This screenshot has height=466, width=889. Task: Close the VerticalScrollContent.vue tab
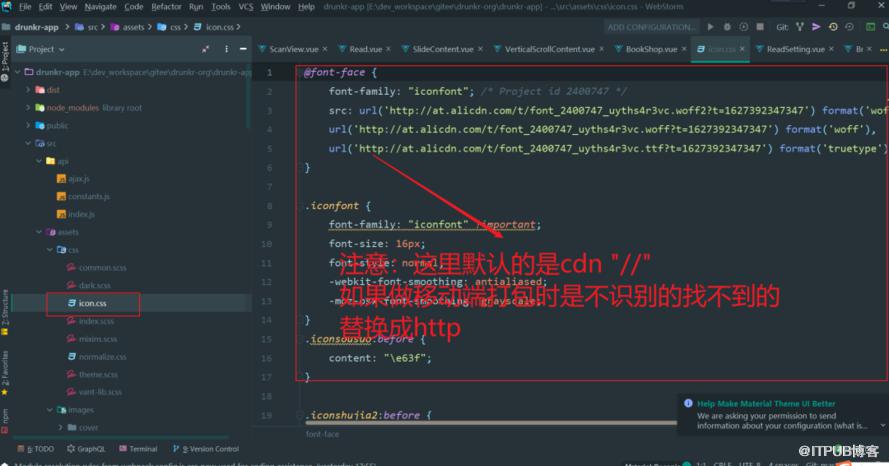(602, 49)
